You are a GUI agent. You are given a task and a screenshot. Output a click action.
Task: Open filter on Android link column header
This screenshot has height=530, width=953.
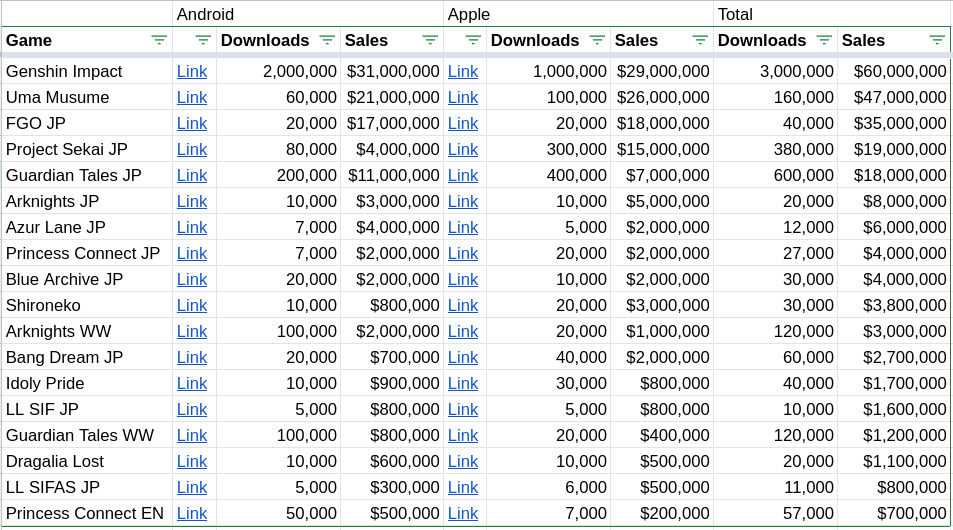tap(203, 40)
